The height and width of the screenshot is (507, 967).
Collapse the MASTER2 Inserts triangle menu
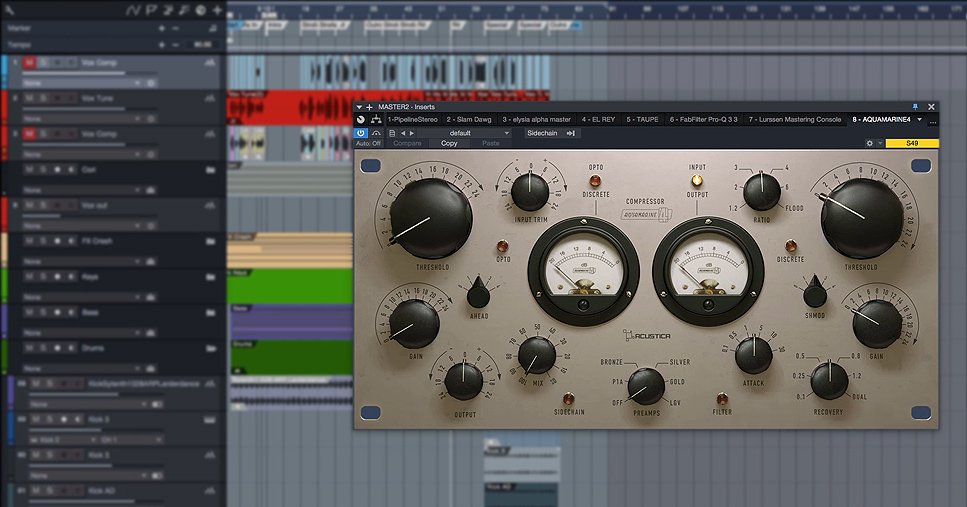tap(359, 106)
